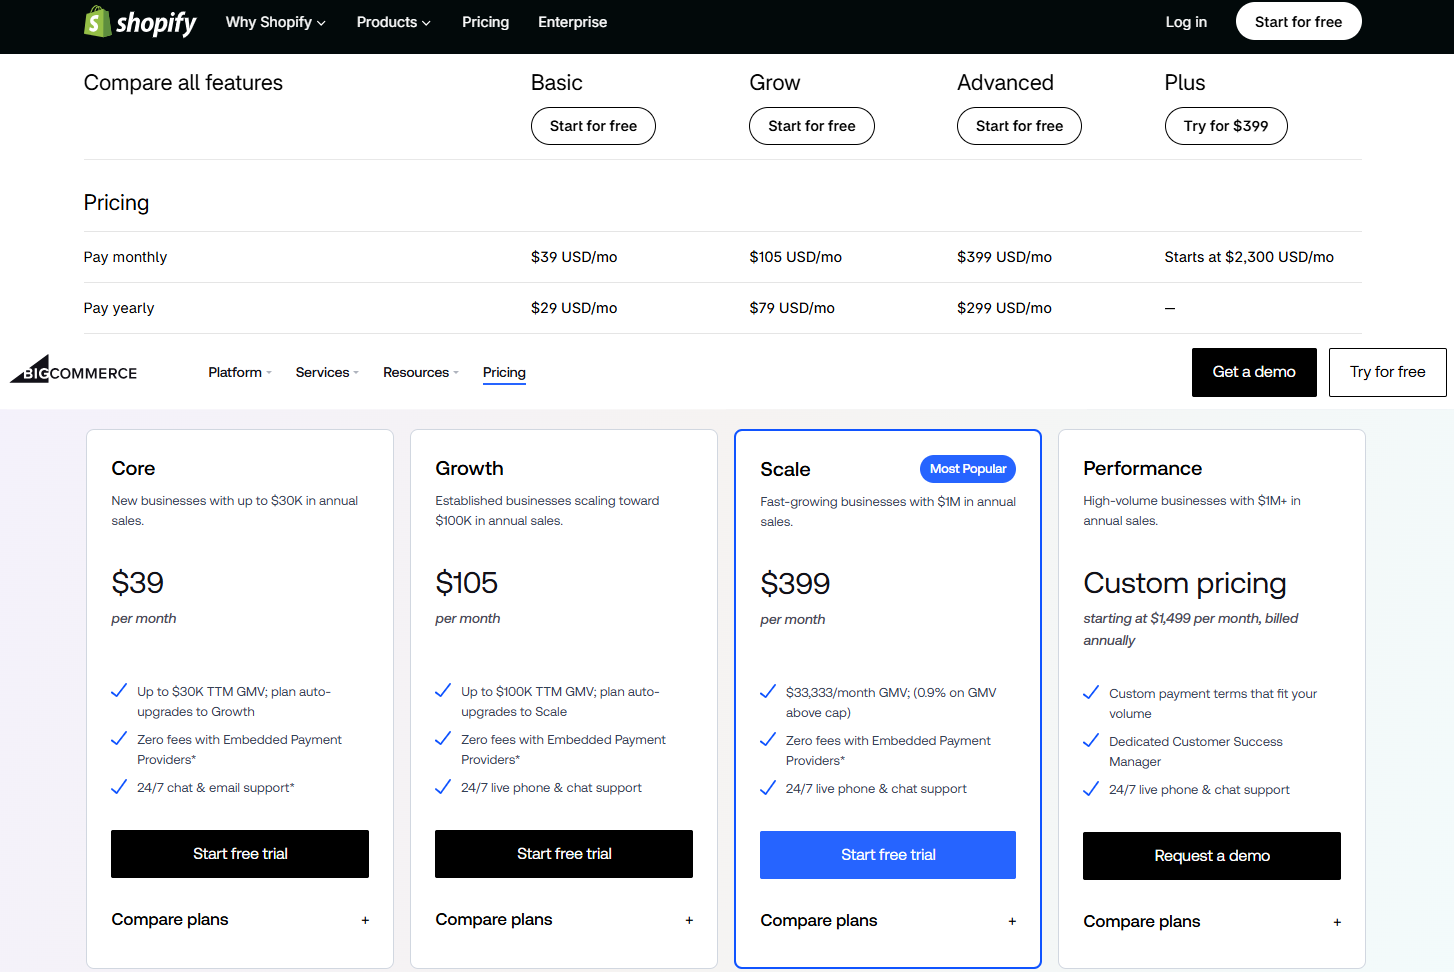Start free trial for the Growth plan
Image resolution: width=1454 pixels, height=972 pixels.
(564, 854)
